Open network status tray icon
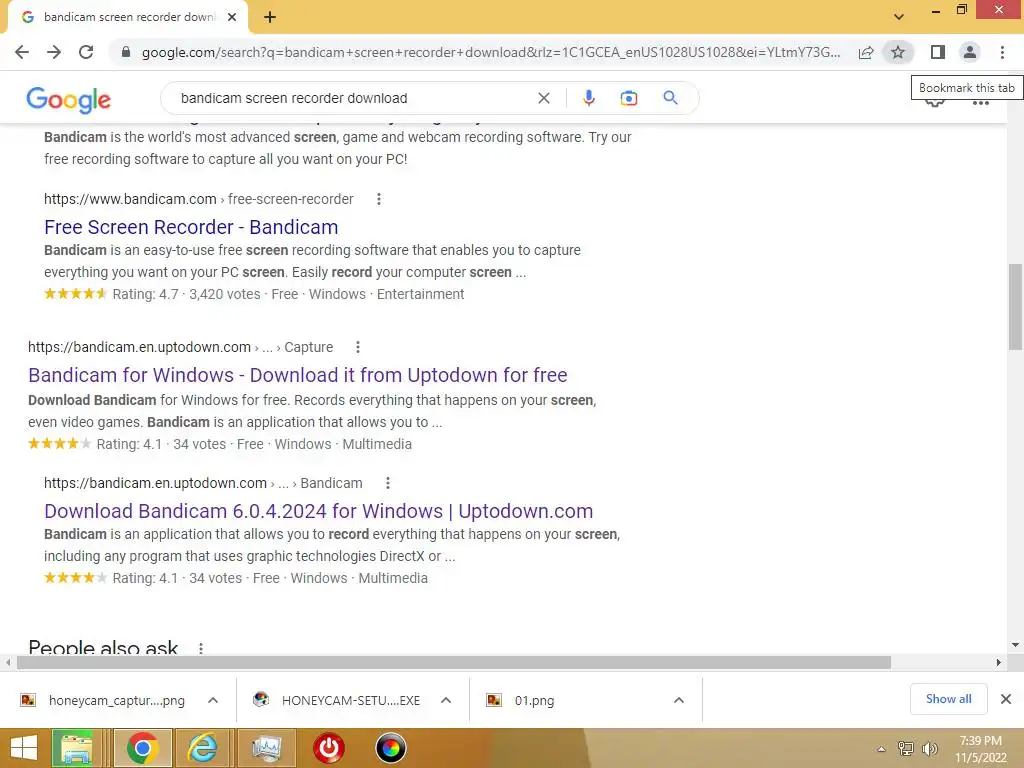The height and width of the screenshot is (768, 1024). click(x=906, y=749)
